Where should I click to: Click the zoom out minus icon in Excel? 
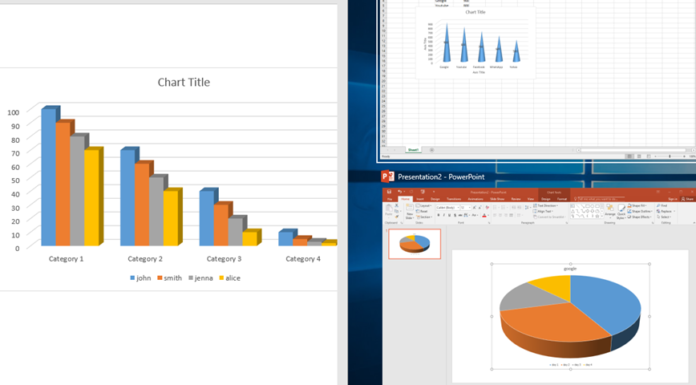[x=655, y=156]
